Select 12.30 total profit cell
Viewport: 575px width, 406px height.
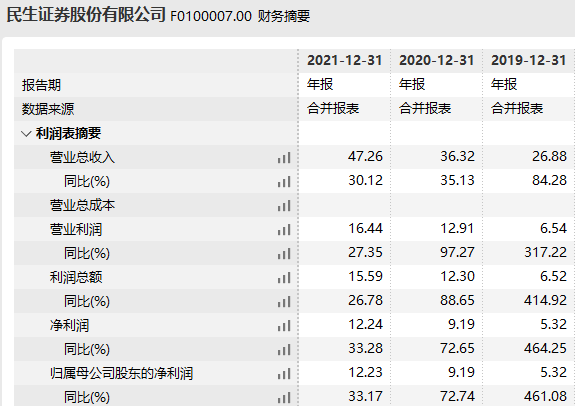point(457,277)
